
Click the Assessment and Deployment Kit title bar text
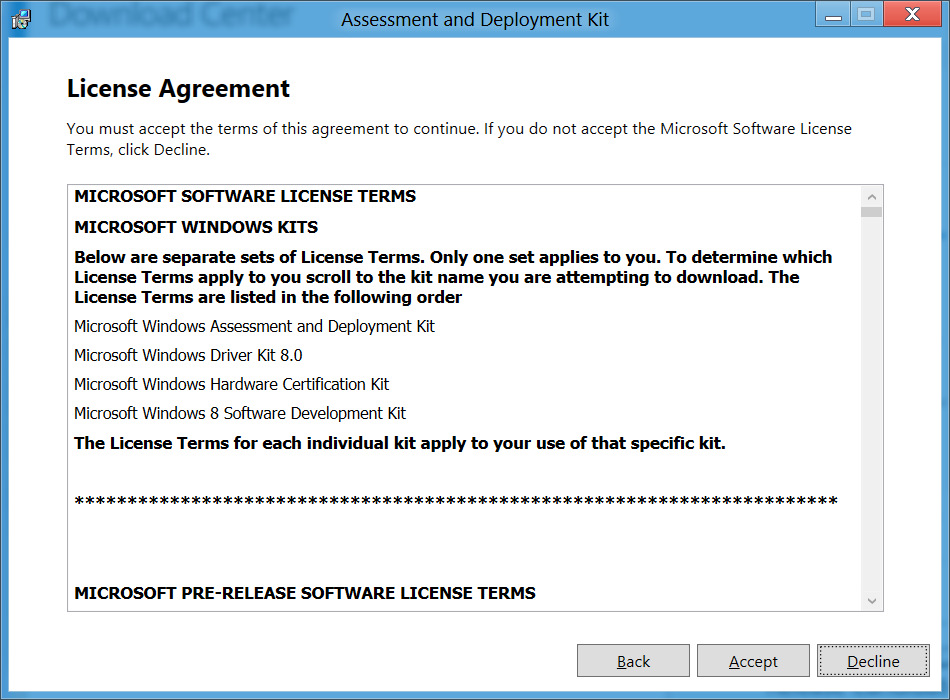tap(475, 19)
